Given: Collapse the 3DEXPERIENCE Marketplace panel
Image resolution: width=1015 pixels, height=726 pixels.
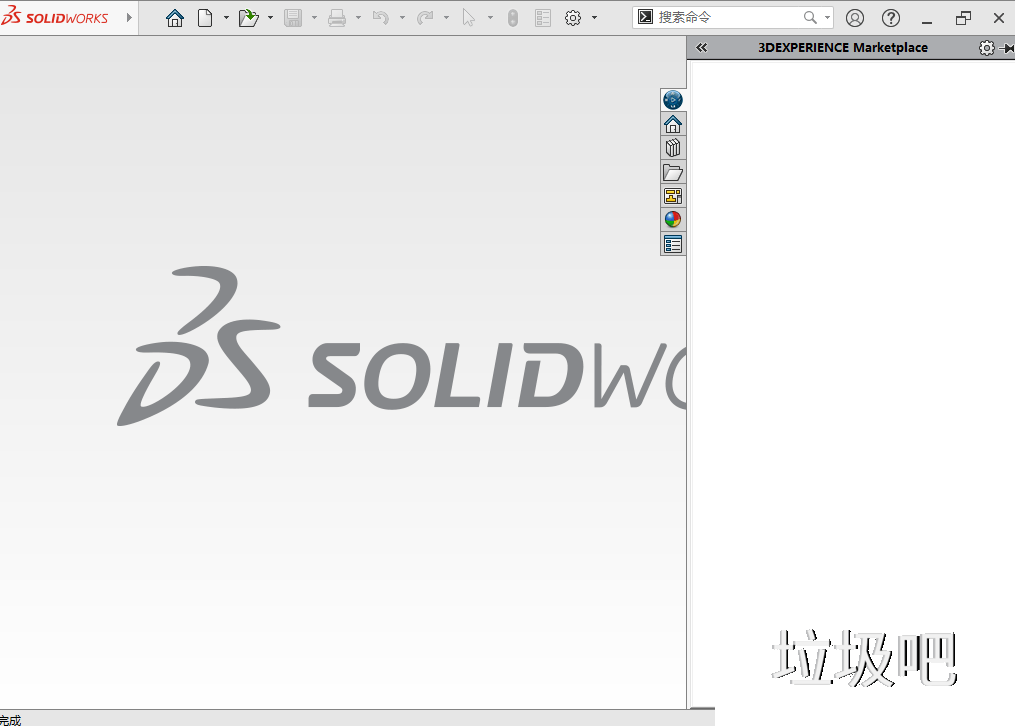Looking at the screenshot, I should 702,48.
